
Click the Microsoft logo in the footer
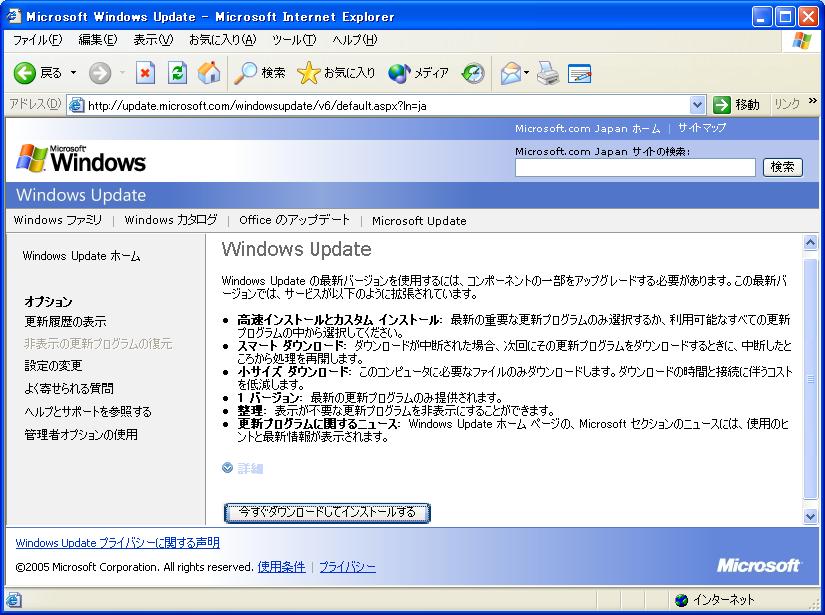[x=759, y=566]
